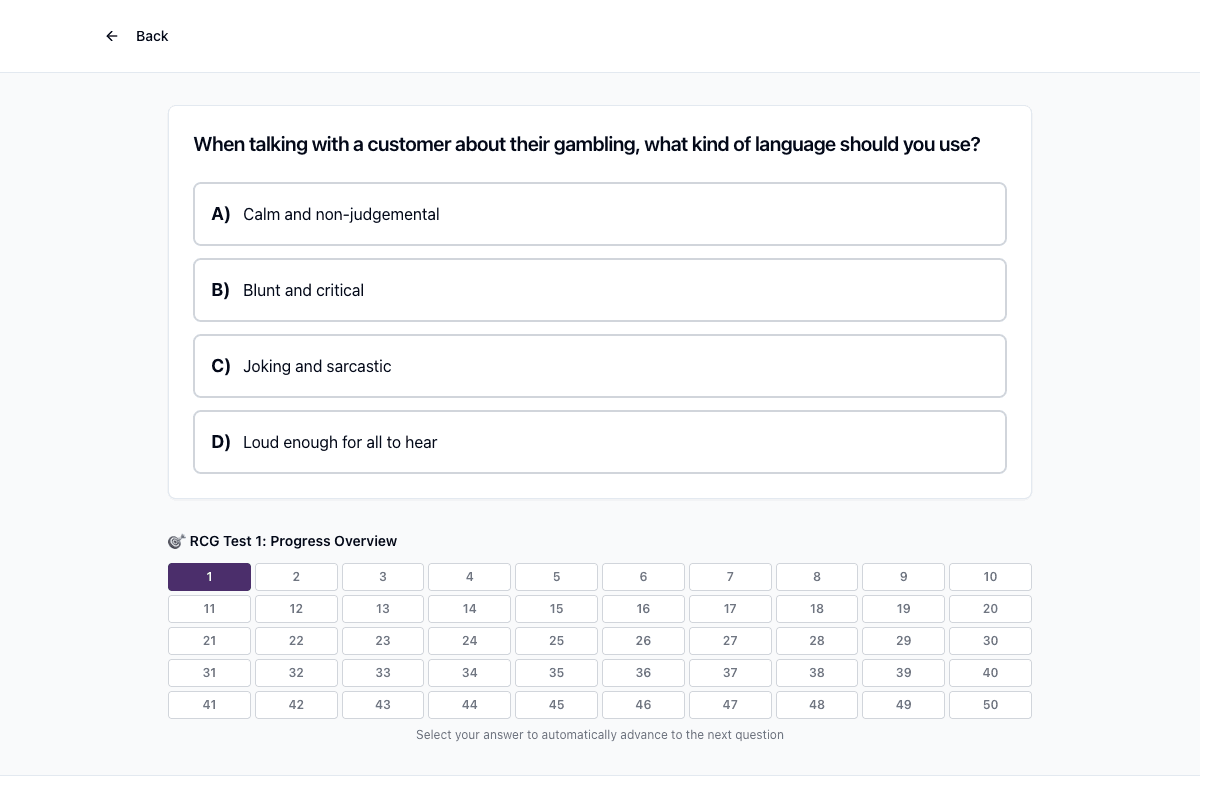
Task: Navigate to question 18
Action: (x=817, y=609)
